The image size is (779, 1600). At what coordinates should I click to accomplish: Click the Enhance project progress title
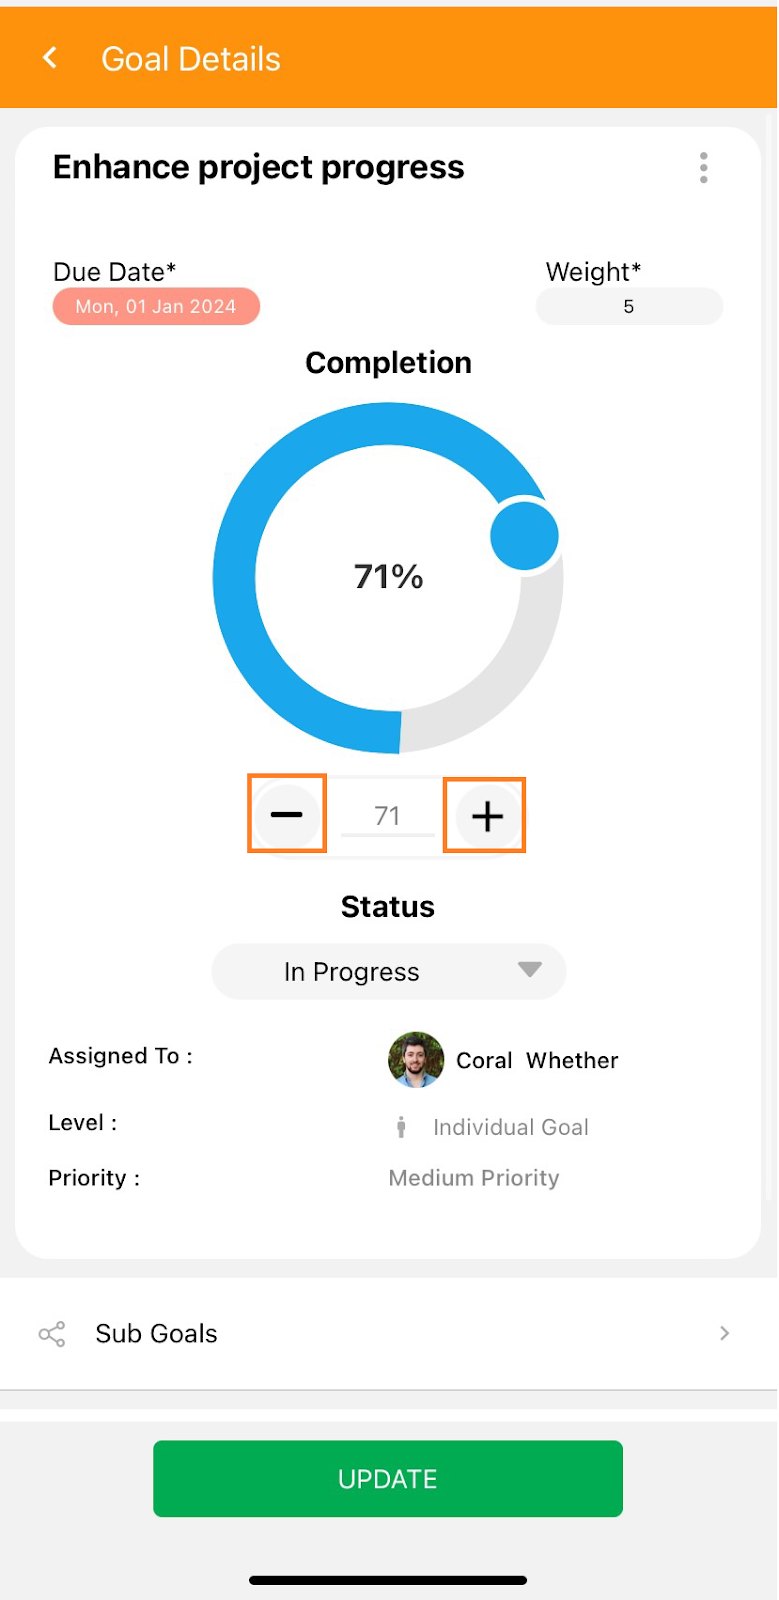point(258,167)
